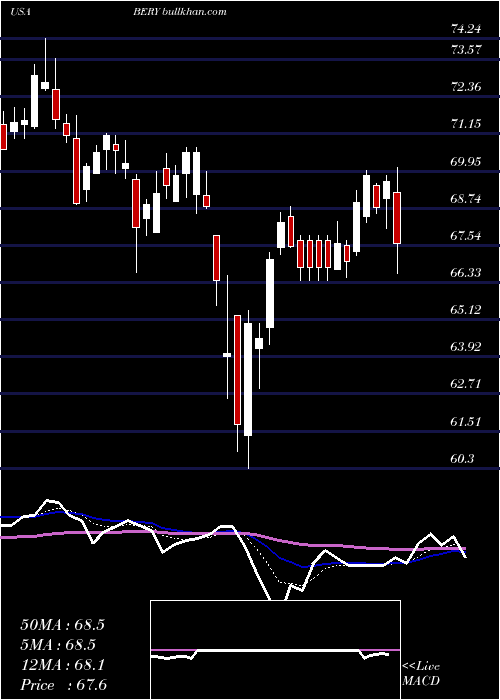The height and width of the screenshot is (700, 500).
Task: Click the 73.57 price axis label
Action: [x=466, y=50]
